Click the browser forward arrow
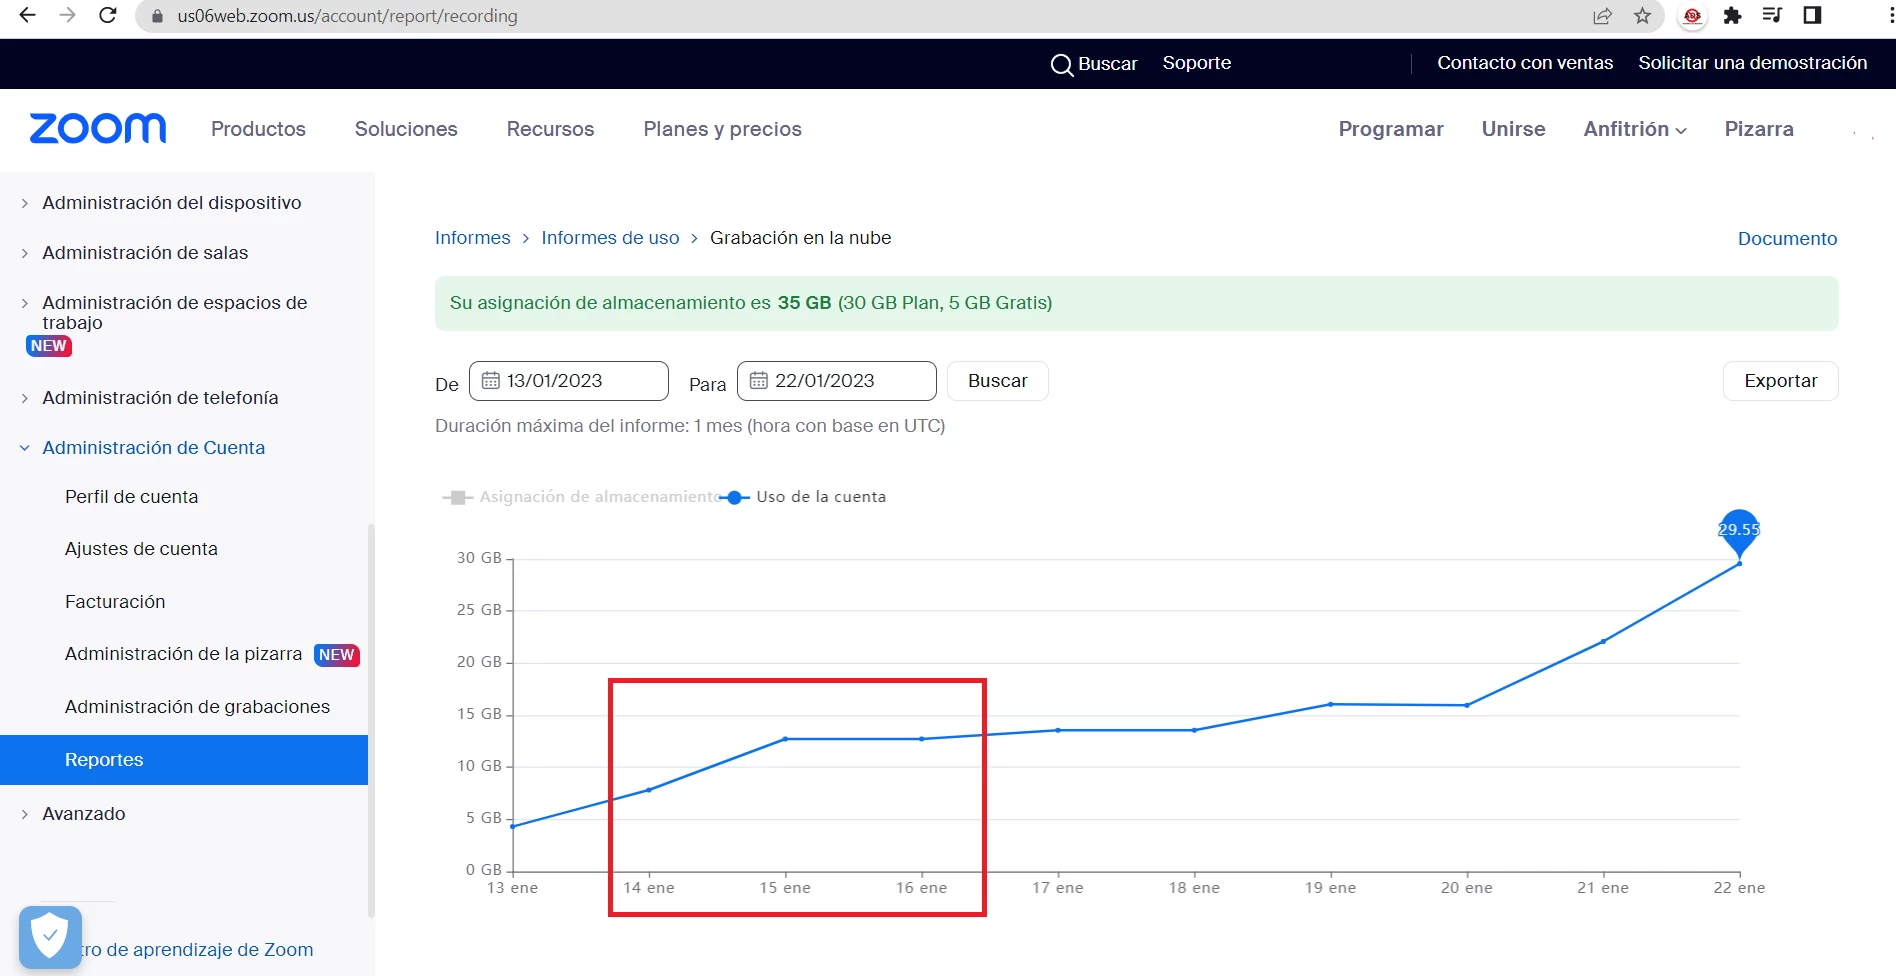This screenshot has height=976, width=1896. coord(67,15)
